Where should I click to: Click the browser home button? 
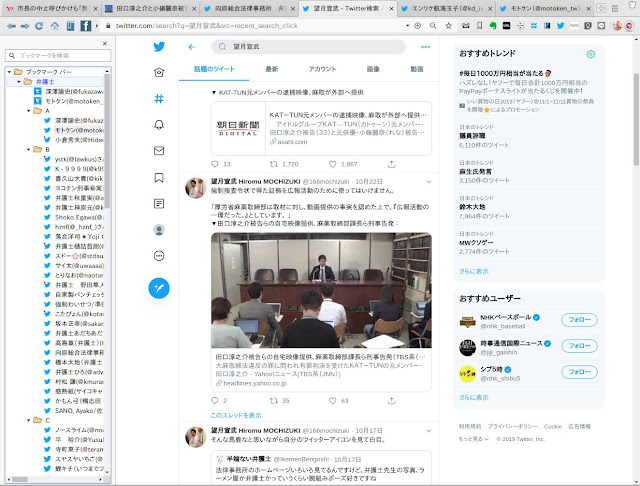coord(55,26)
